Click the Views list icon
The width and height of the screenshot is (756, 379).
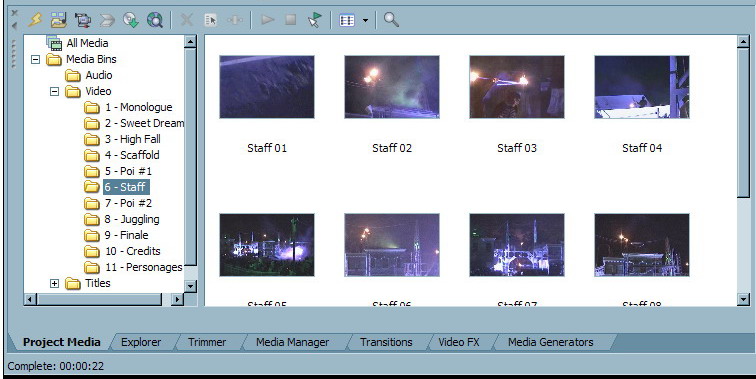tap(347, 20)
